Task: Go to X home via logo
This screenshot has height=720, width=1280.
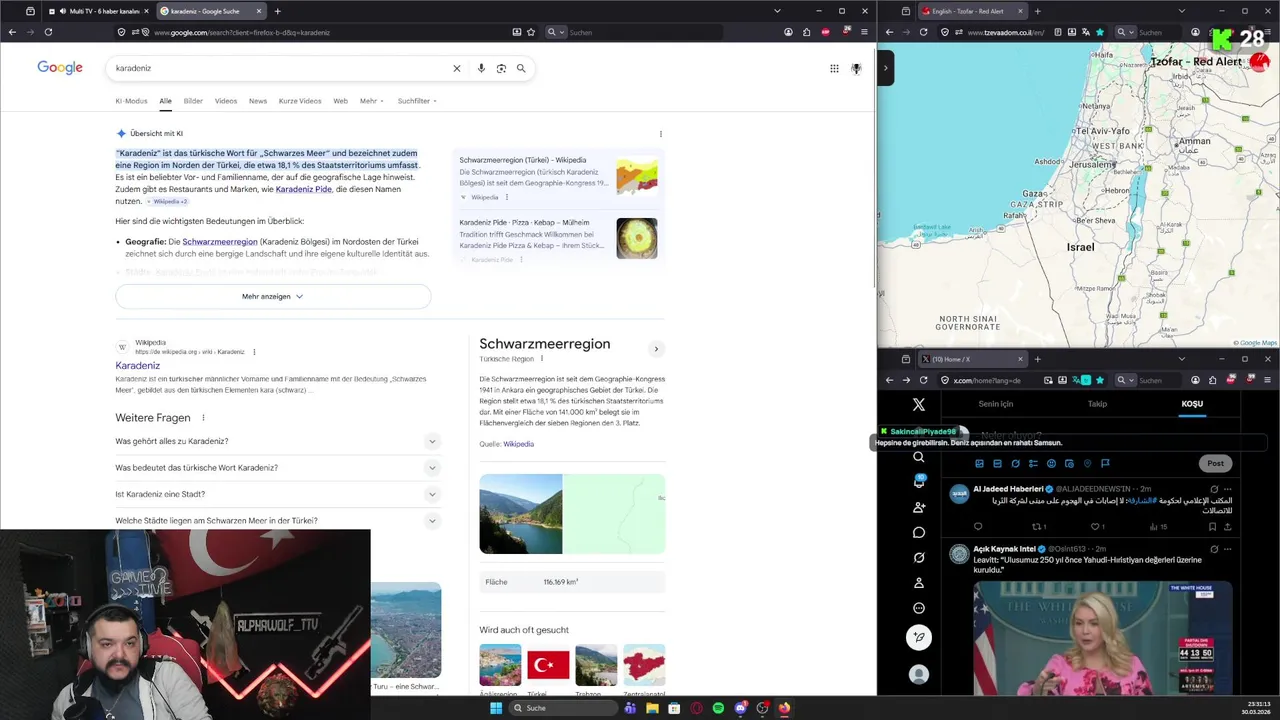Action: coord(918,404)
